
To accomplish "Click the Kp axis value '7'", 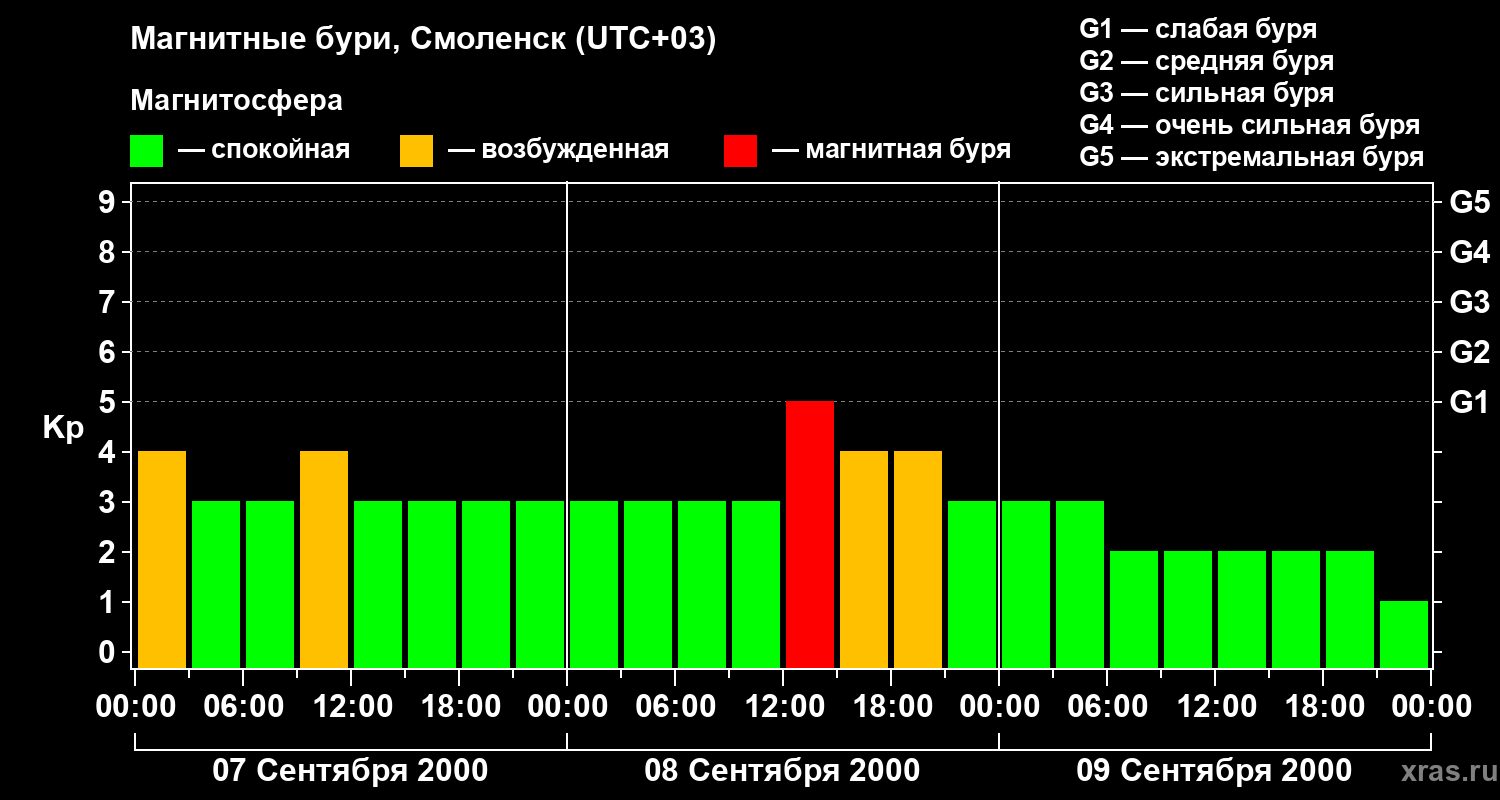I will coord(109,303).
